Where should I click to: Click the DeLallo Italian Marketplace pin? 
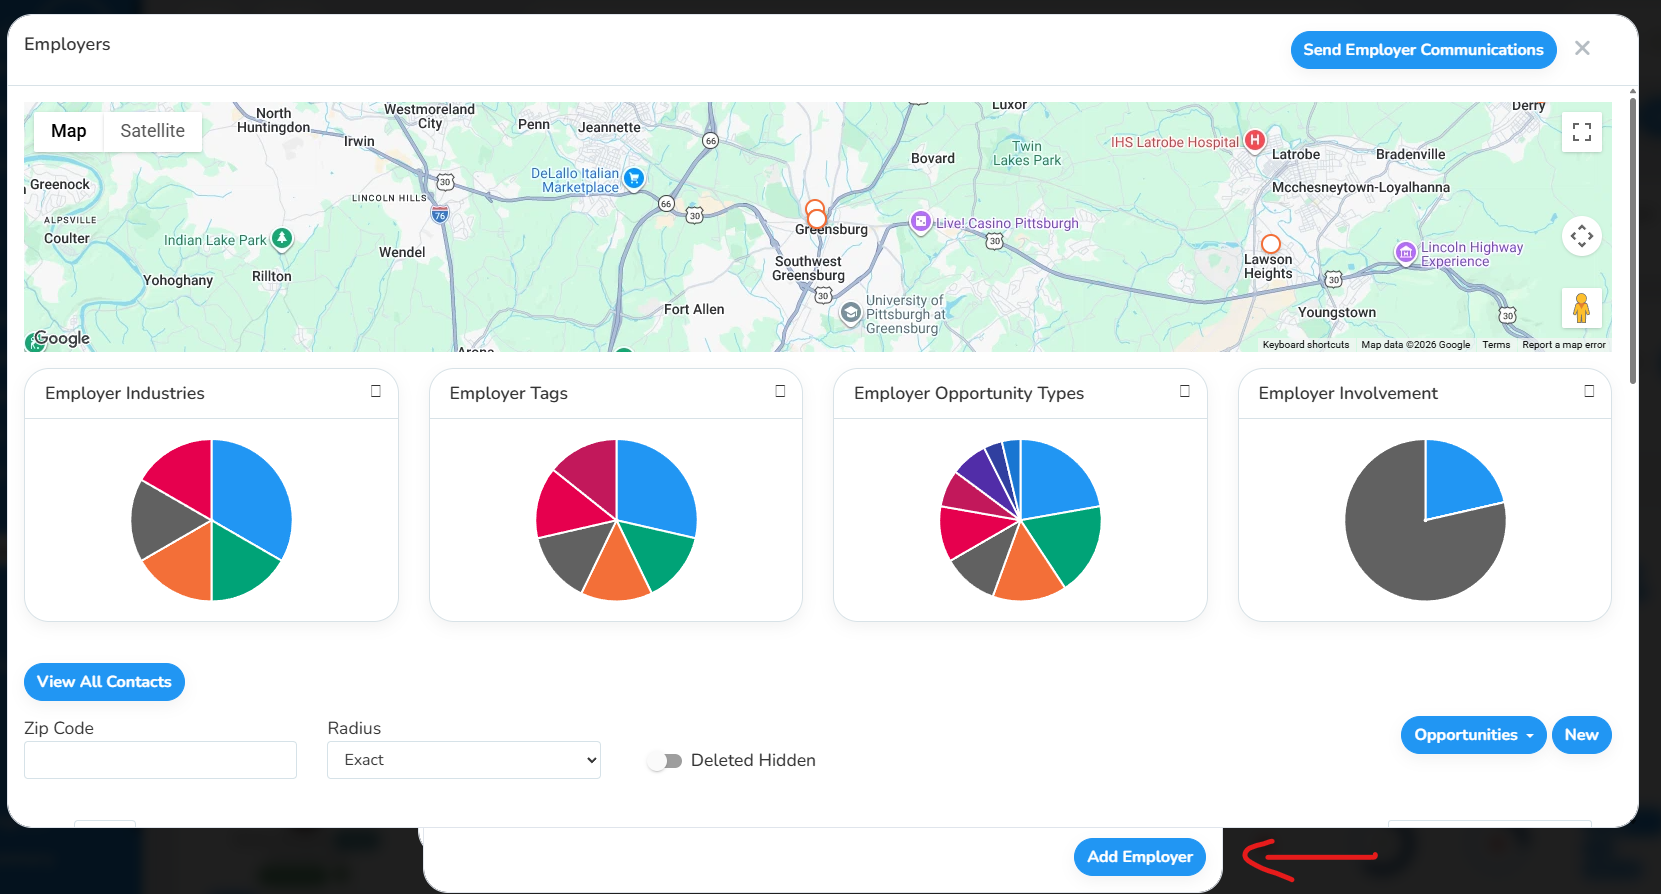tap(633, 178)
